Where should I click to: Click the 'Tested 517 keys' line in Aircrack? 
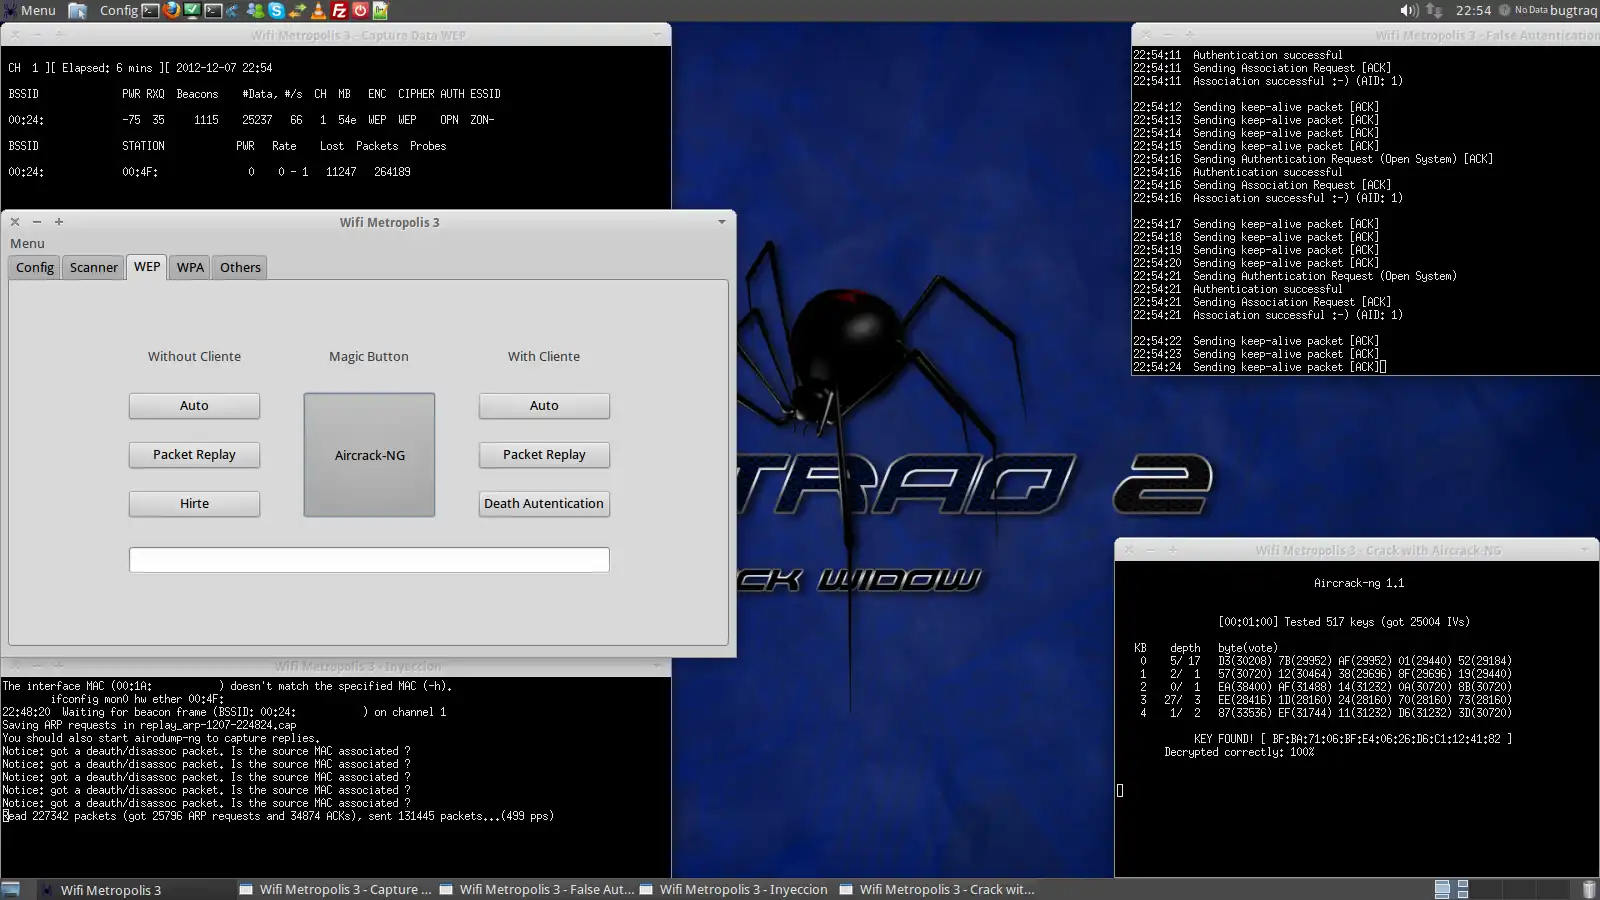pyautogui.click(x=1344, y=622)
